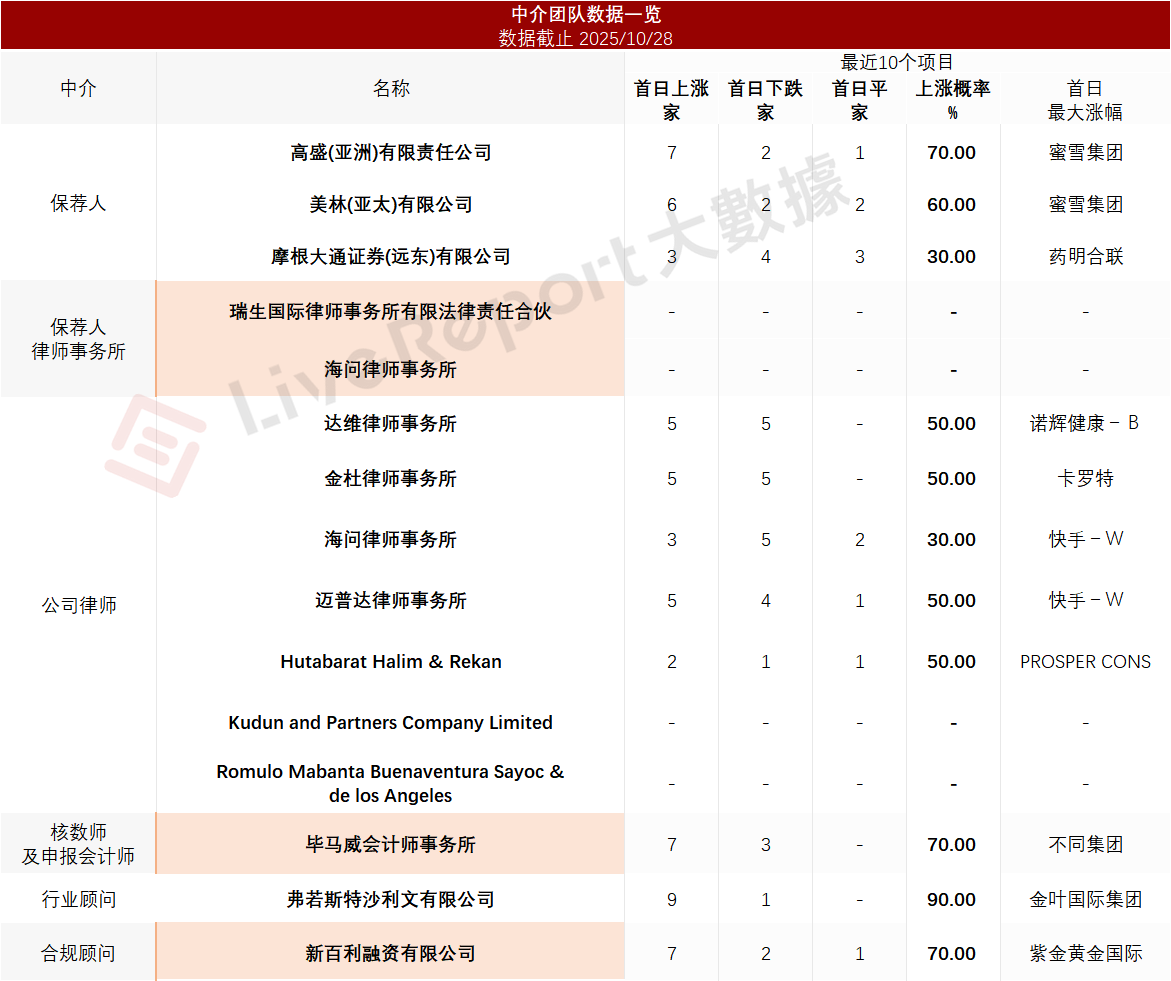Image resolution: width=1171 pixels, height=981 pixels.
Task: Click 诺辉健康－B cell
Action: (1084, 423)
